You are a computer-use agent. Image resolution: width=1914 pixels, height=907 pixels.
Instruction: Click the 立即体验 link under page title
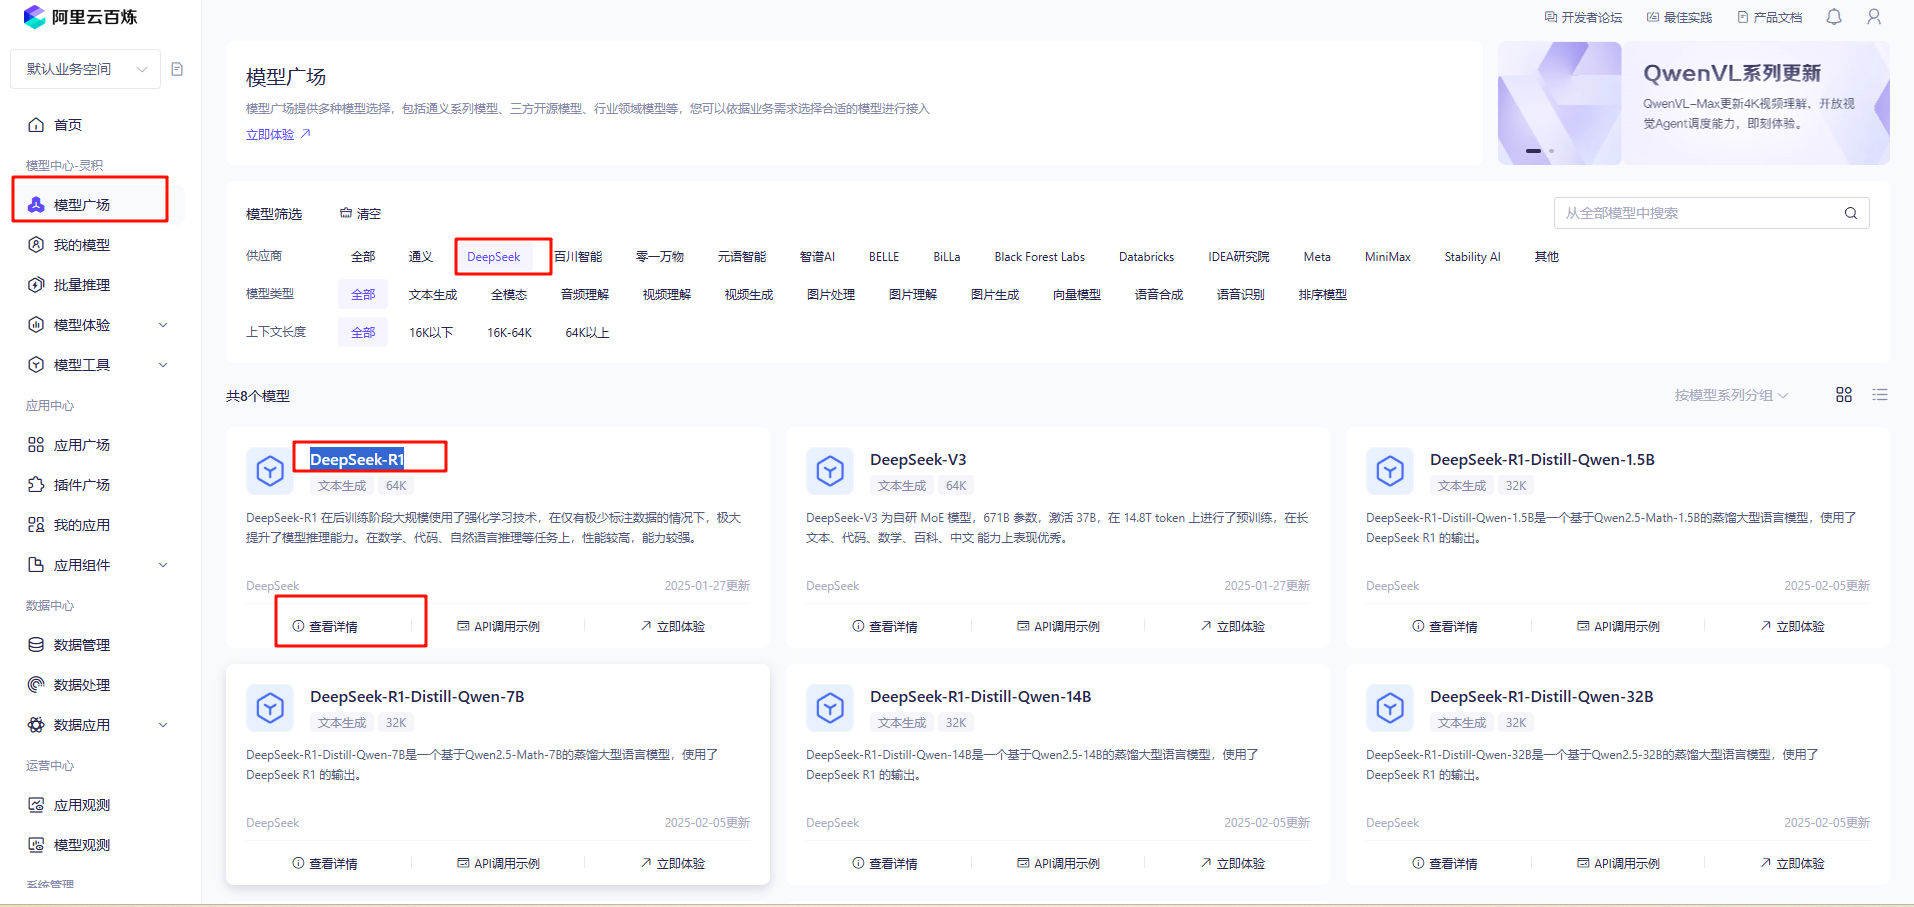coord(278,134)
